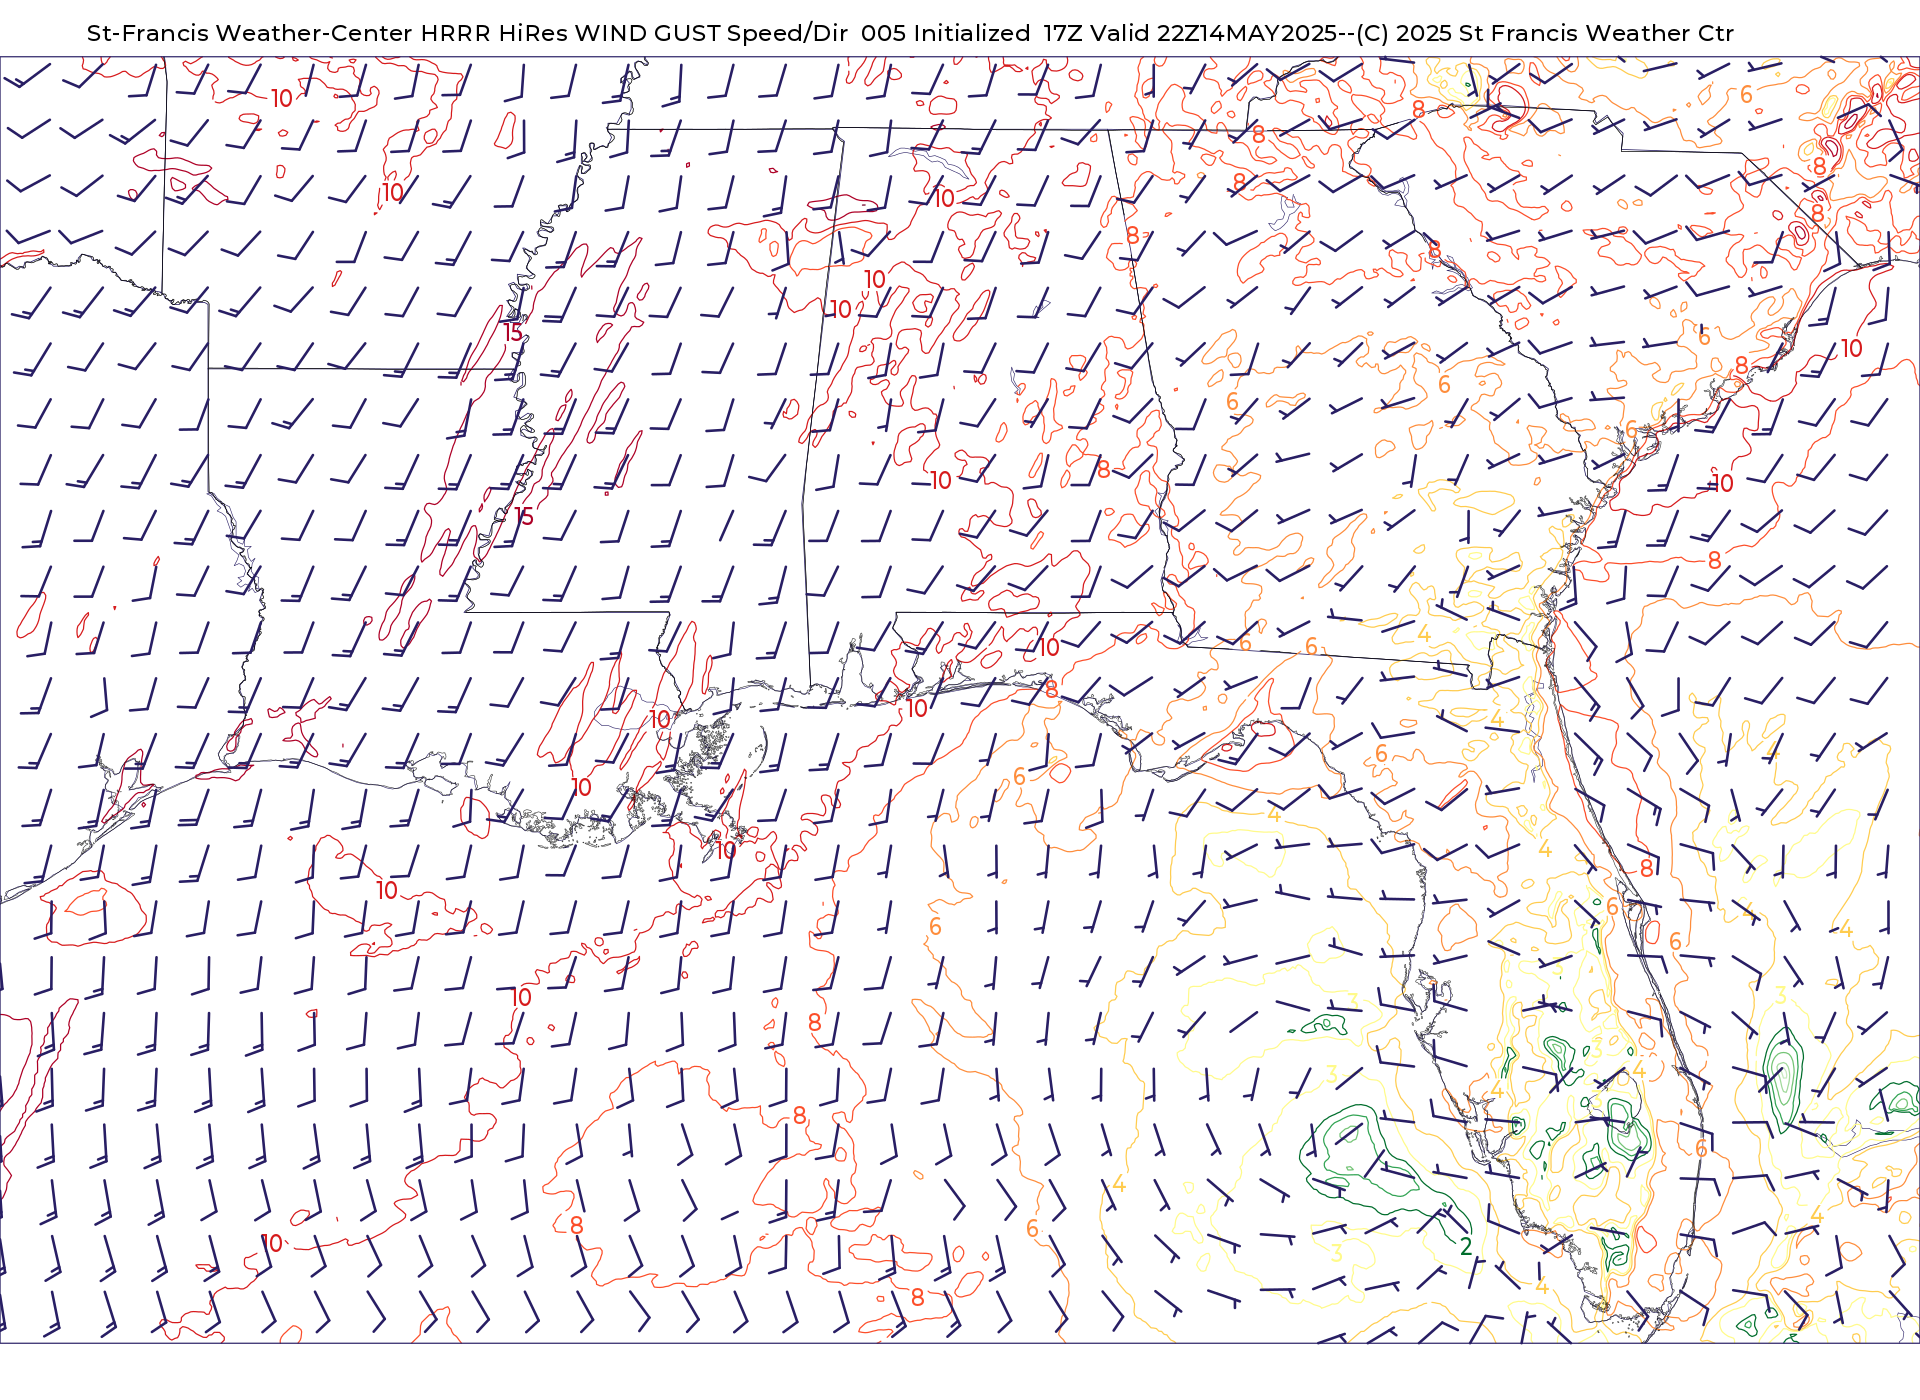Viewport: 1920px width, 1400px height.
Task: Click the "Valid 22Z14MAY2025" timestamp text
Action: [x=1214, y=33]
